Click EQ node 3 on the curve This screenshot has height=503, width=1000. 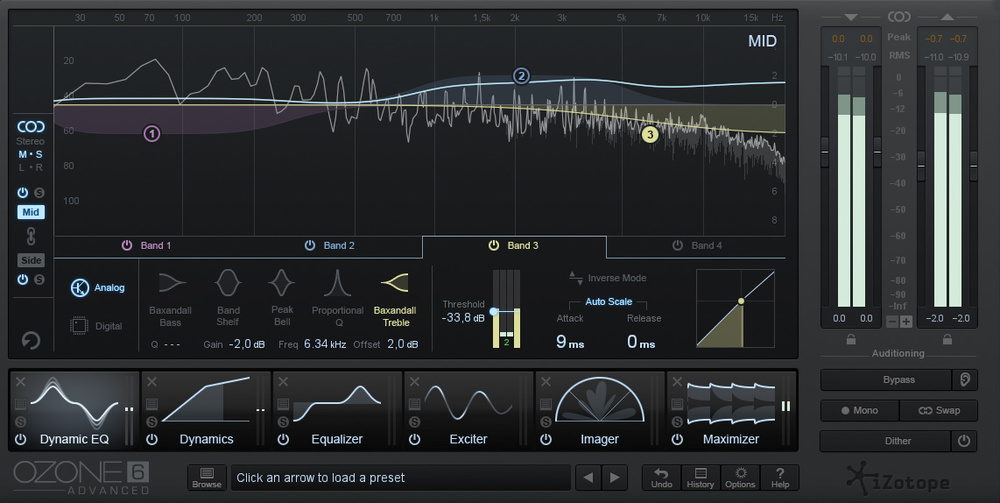tap(650, 135)
